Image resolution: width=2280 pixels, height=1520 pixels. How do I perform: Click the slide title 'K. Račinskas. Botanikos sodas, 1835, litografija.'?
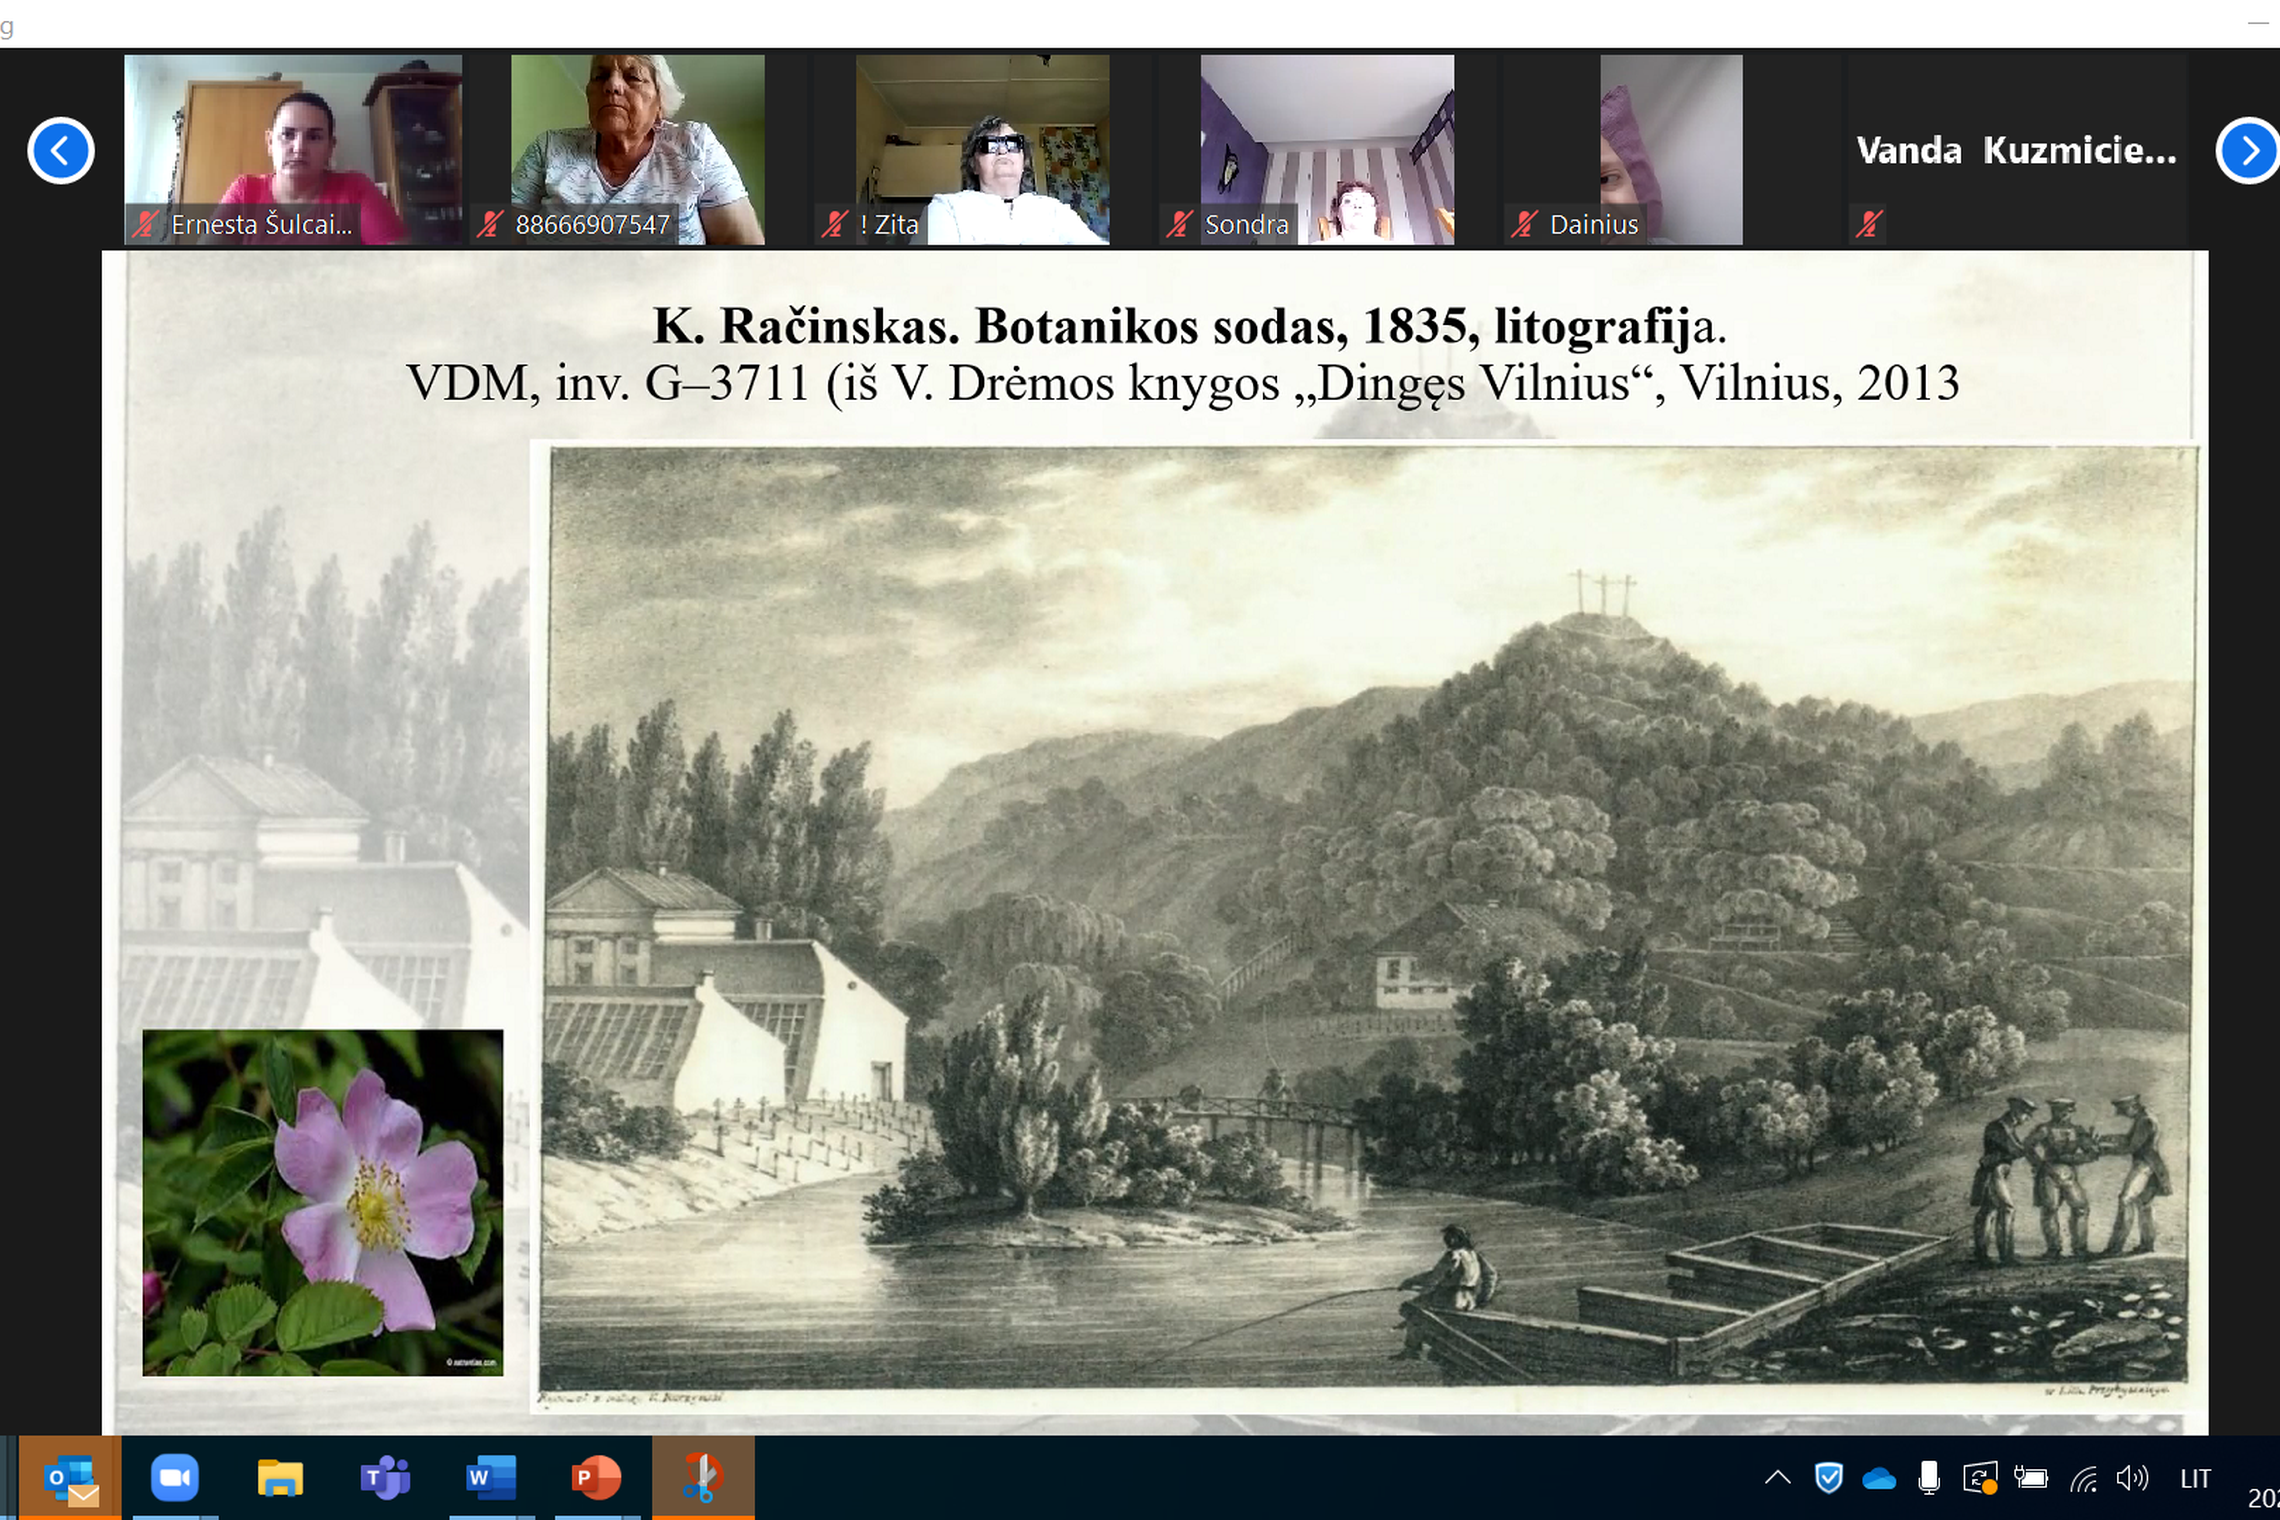[1190, 326]
